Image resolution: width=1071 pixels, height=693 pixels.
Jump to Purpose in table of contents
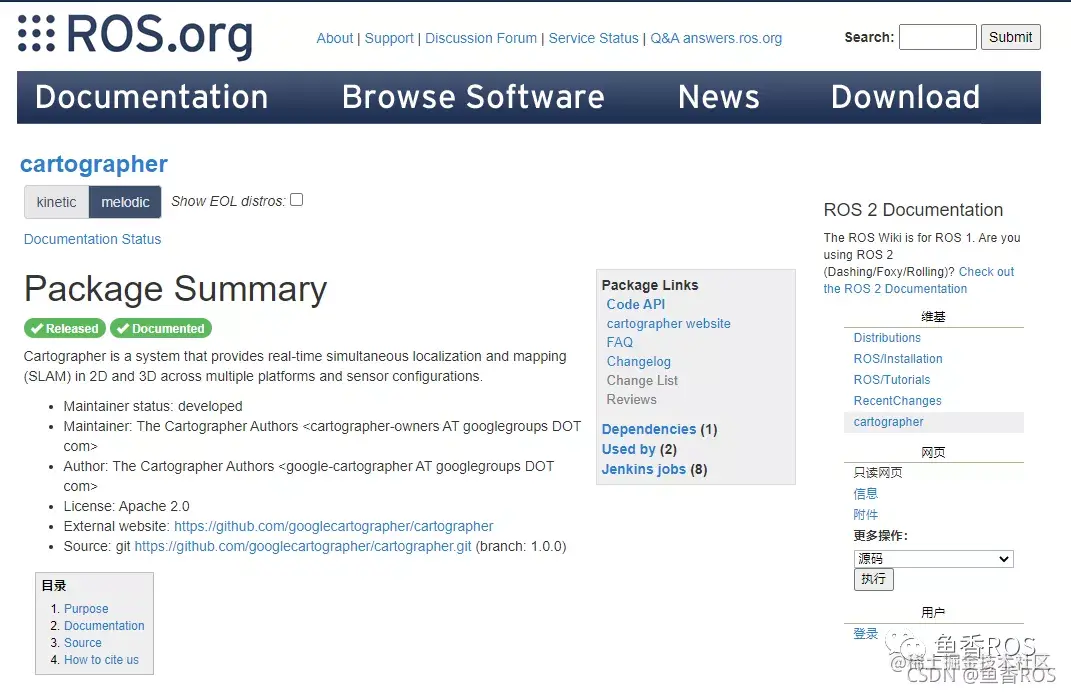[x=86, y=608]
